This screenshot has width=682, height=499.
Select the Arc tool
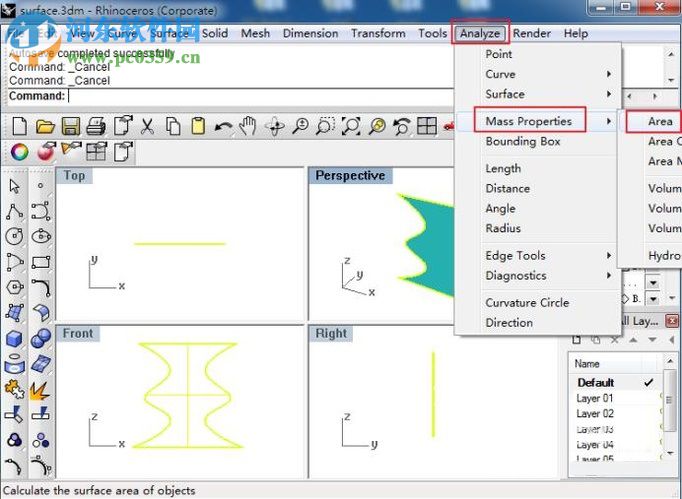click(x=15, y=262)
